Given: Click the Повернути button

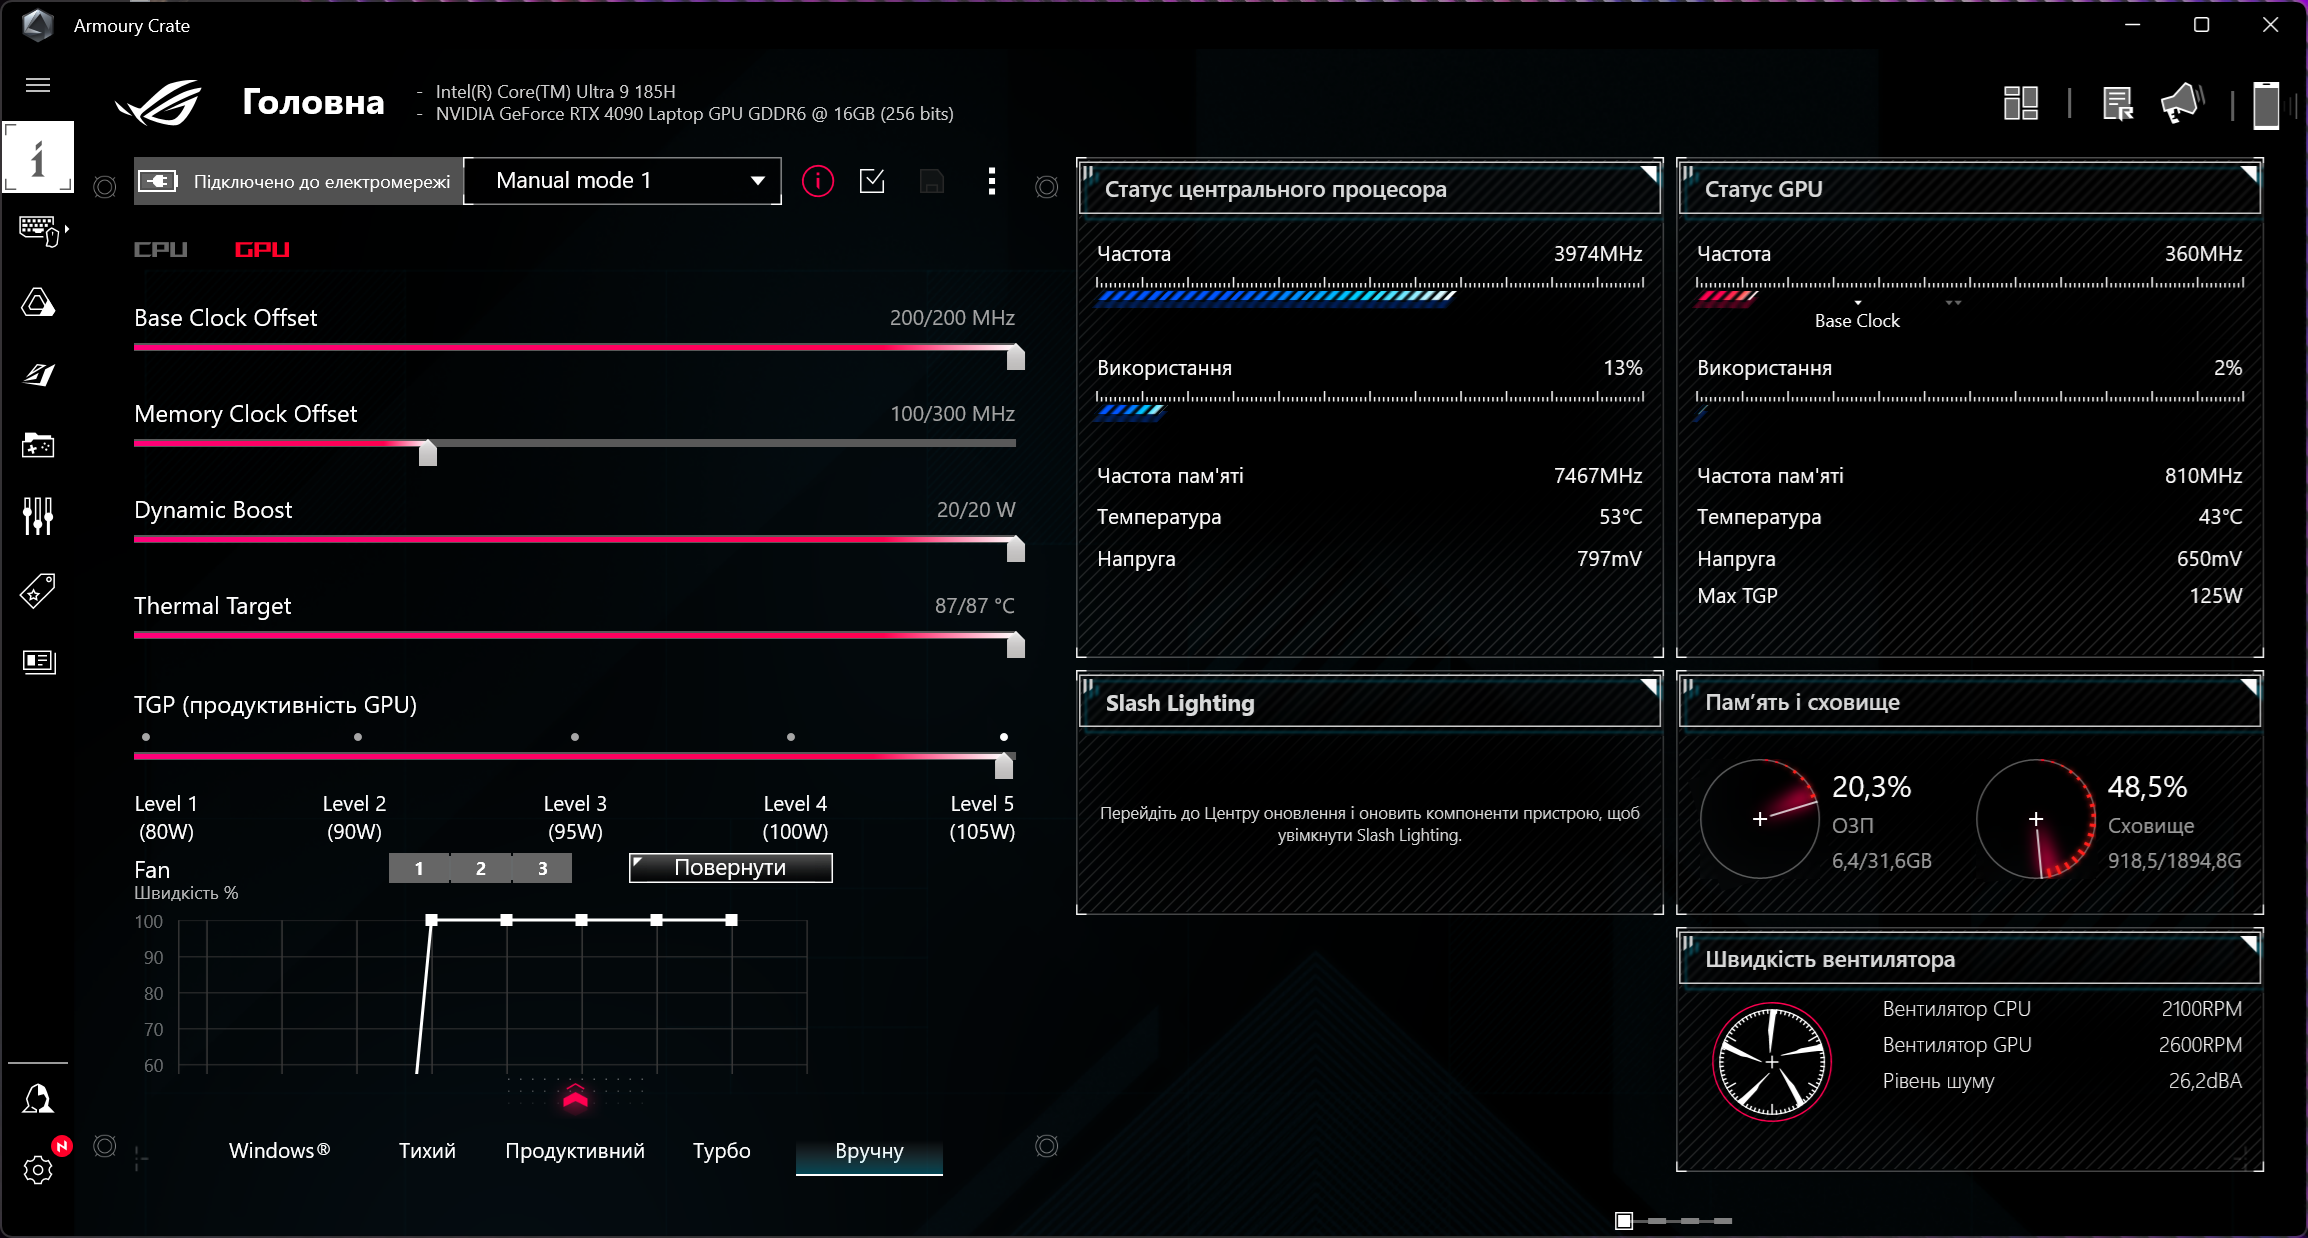Looking at the screenshot, I should (x=730, y=868).
